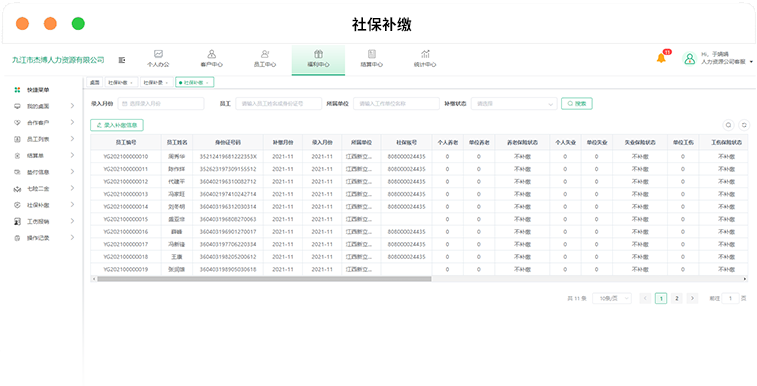Open notifications via the orange bell icon
The width and height of the screenshot is (757, 386).
(x=661, y=58)
